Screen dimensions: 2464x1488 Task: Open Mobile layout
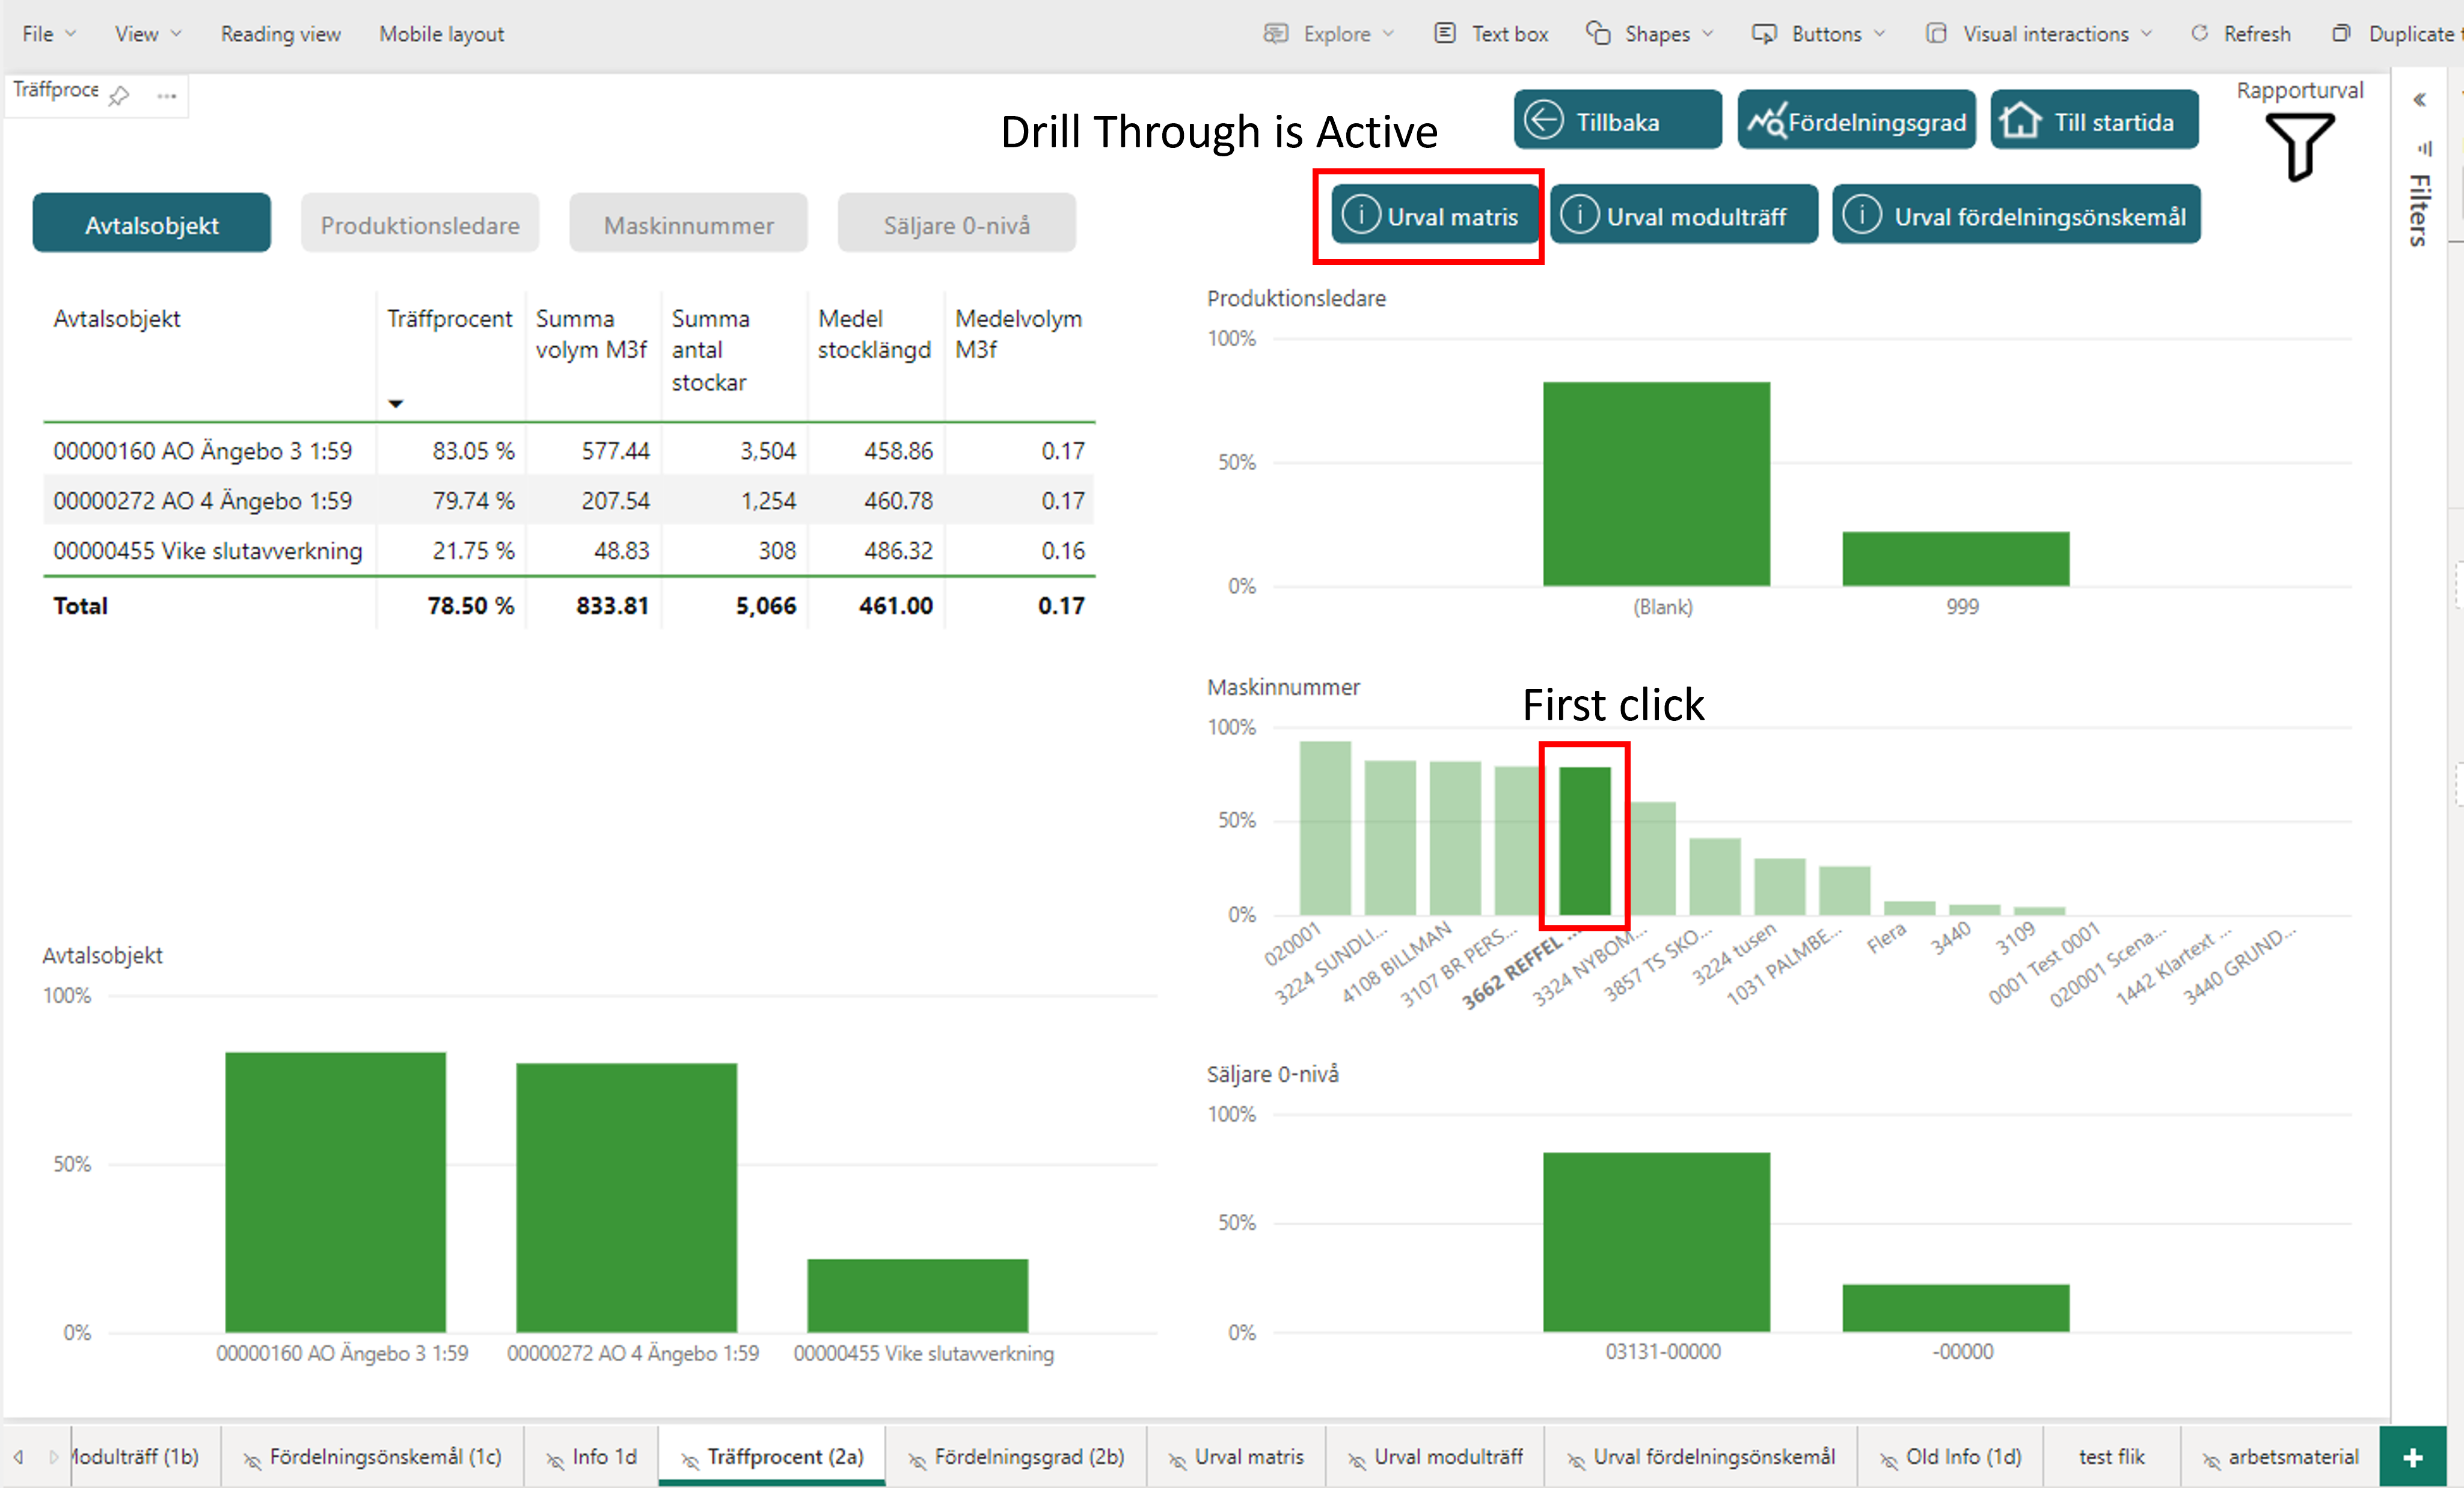pyautogui.click(x=441, y=33)
